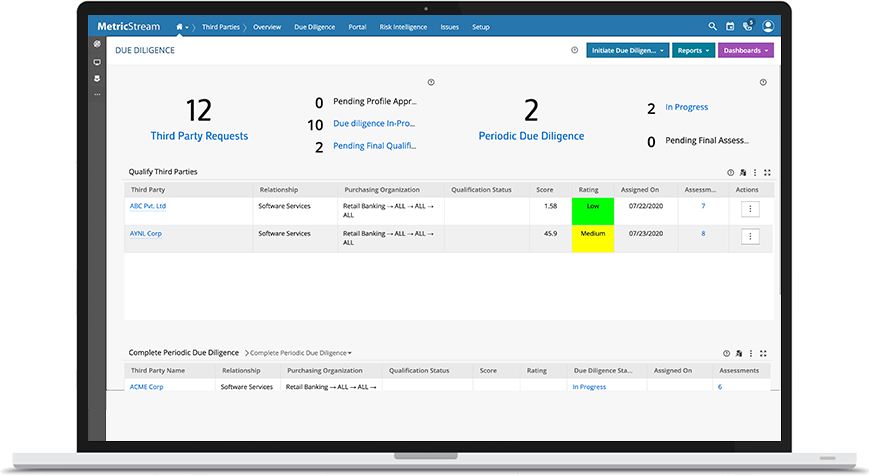The height and width of the screenshot is (475, 870).
Task: Open ABC Pvt. Ltd third party link
Action: (148, 206)
